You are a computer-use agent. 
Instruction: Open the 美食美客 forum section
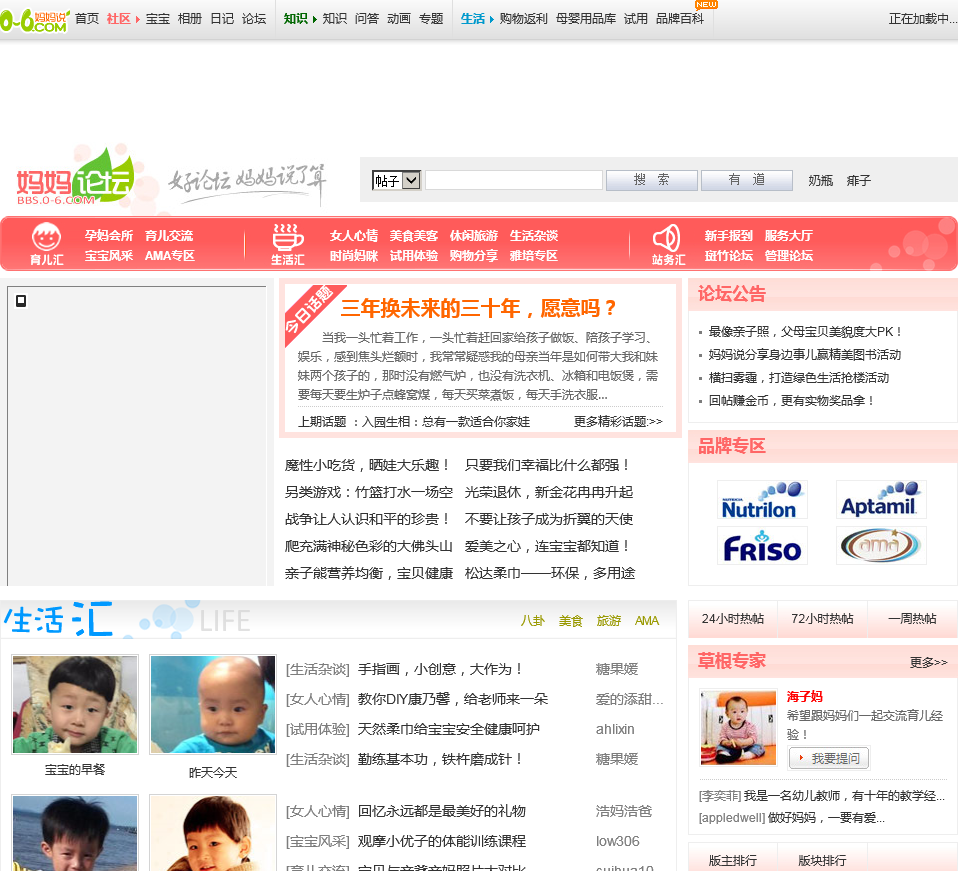point(414,236)
